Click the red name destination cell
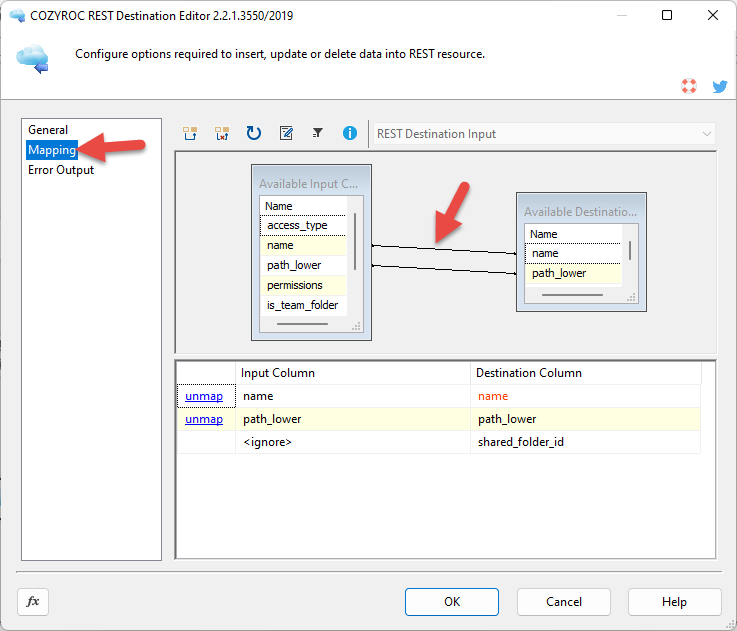Image resolution: width=737 pixels, height=631 pixels. click(586, 396)
